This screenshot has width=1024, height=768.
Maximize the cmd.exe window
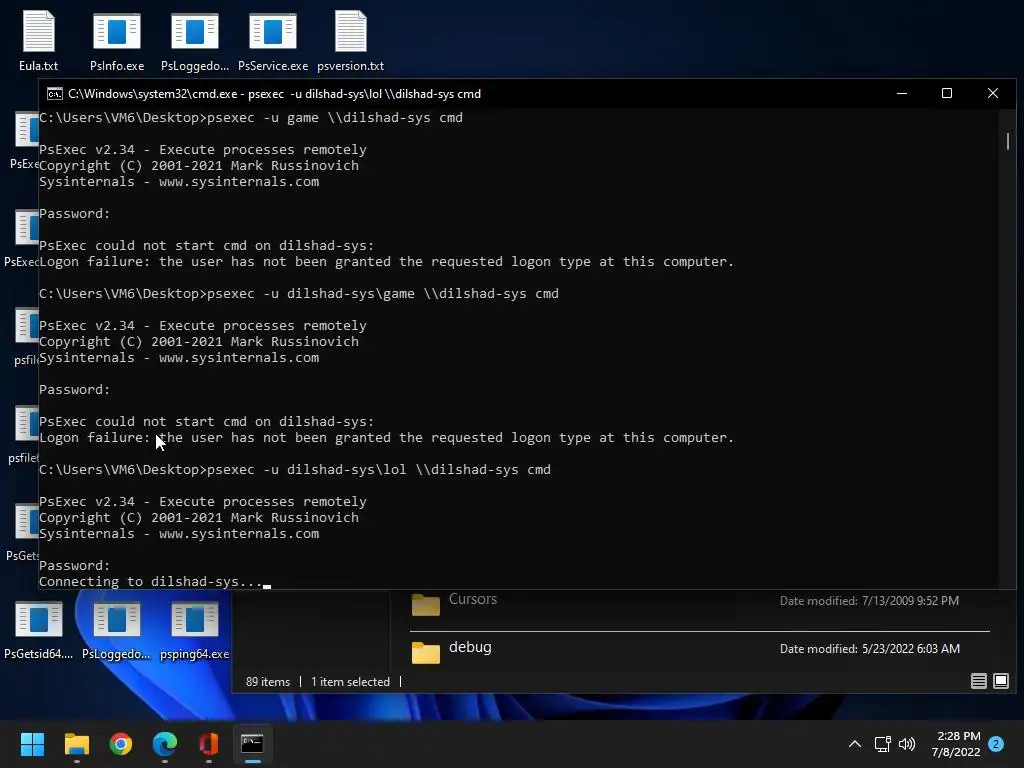coord(946,93)
